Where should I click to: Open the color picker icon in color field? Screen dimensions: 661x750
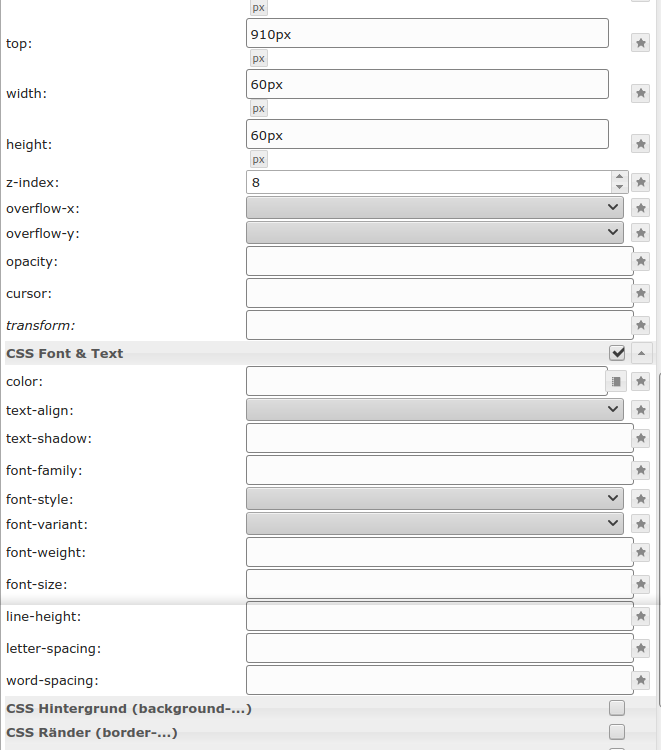tap(616, 381)
